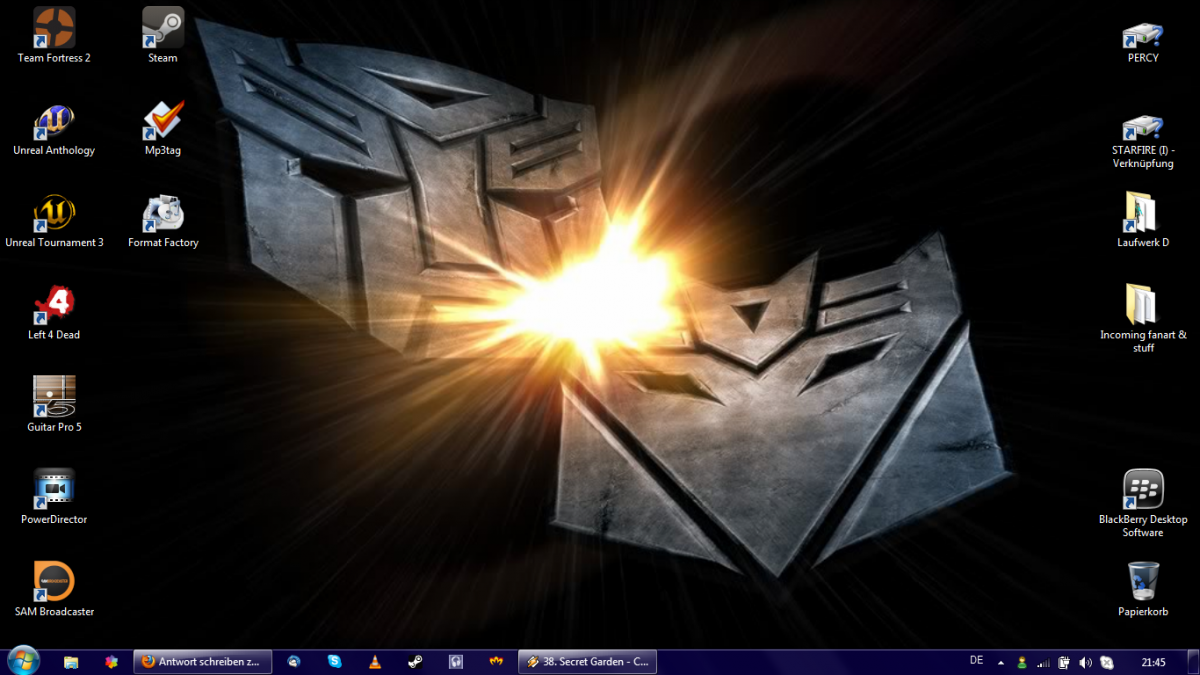Screen dimensions: 1200x675
Task: Open the Windows Start menu
Action: click(x=22, y=661)
